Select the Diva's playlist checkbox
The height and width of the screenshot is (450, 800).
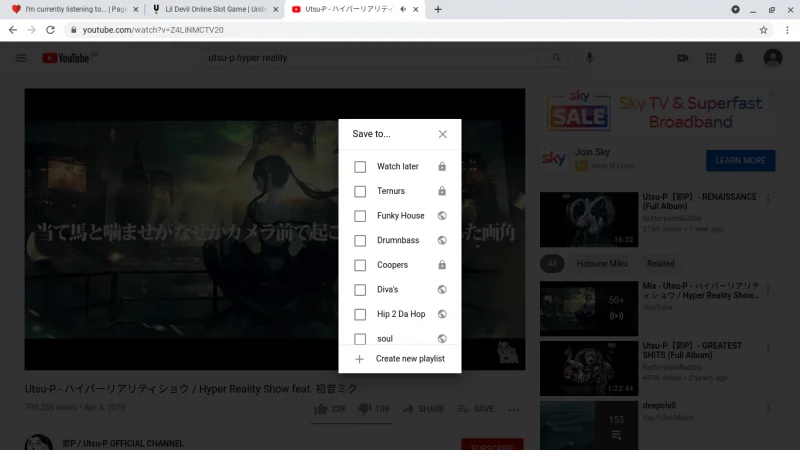tap(360, 290)
